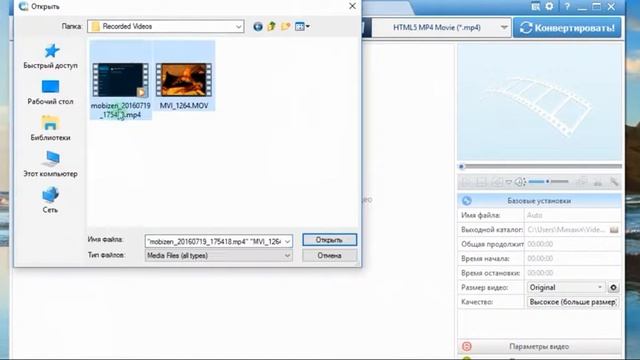640x360 pixels.
Task: Click the Выходной каталог path field
Action: point(566,230)
